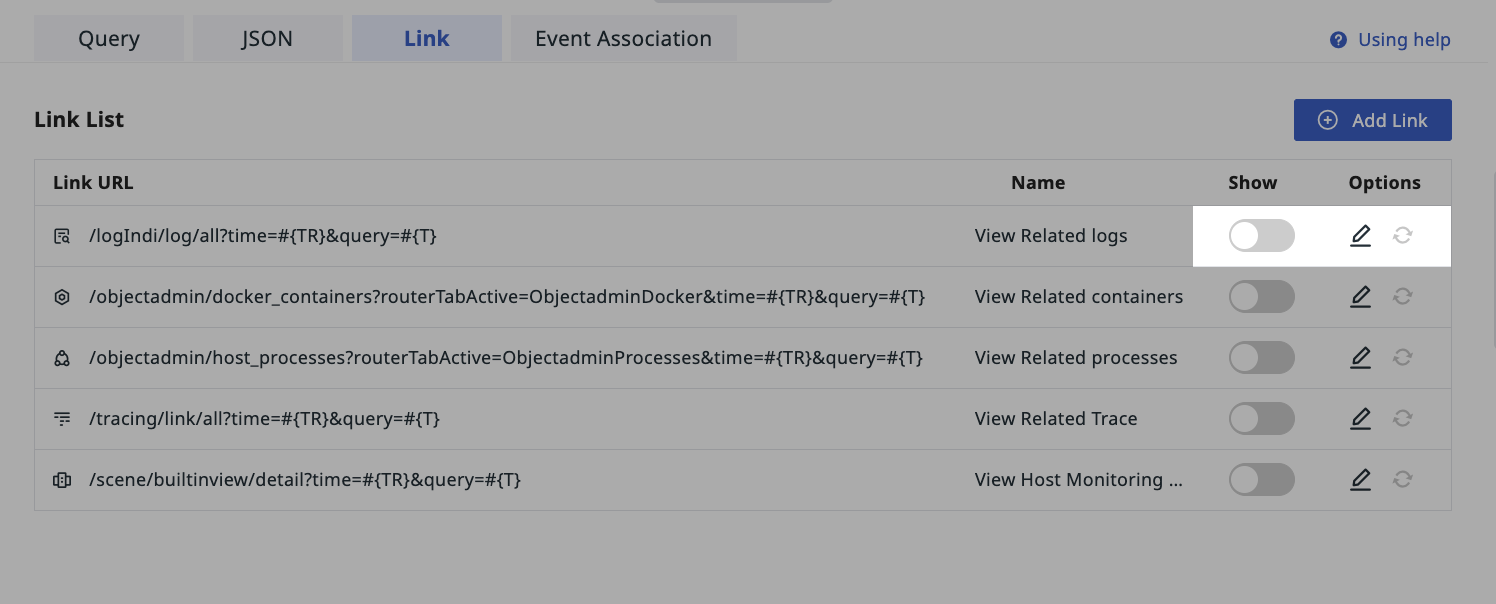The width and height of the screenshot is (1496, 604).
Task: Reset the View Related containers link
Action: 1403,297
